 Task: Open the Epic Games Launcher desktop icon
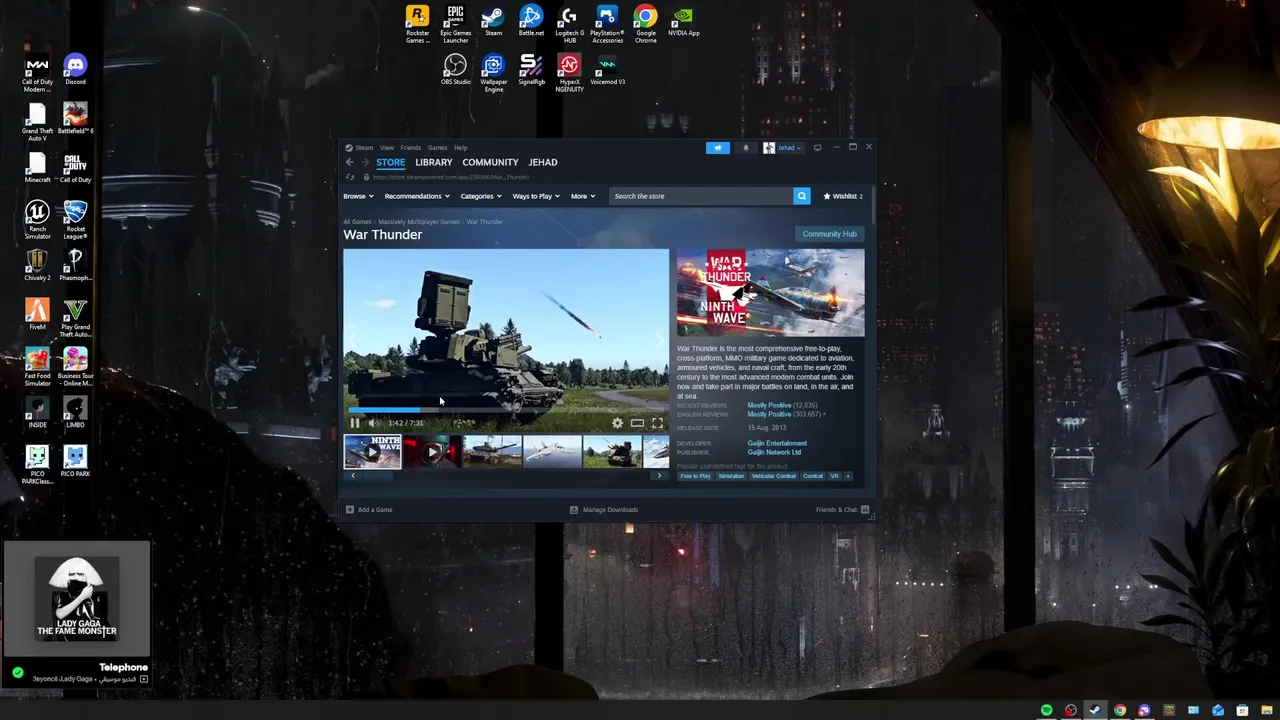click(x=455, y=24)
